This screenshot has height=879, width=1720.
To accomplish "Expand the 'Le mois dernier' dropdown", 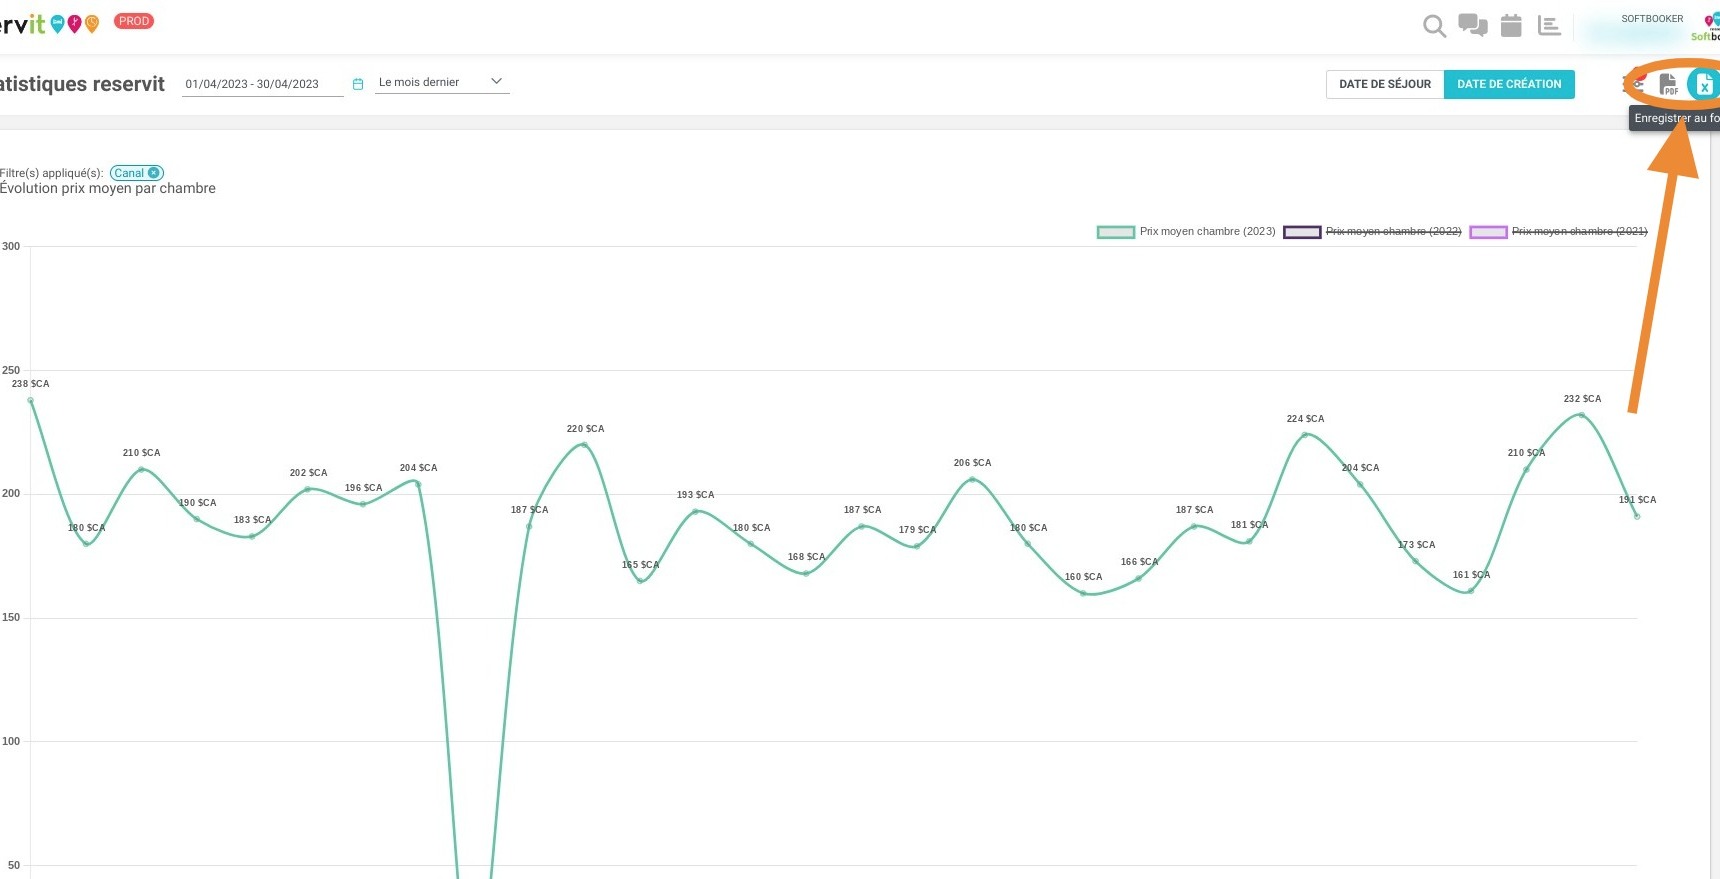I will [442, 82].
